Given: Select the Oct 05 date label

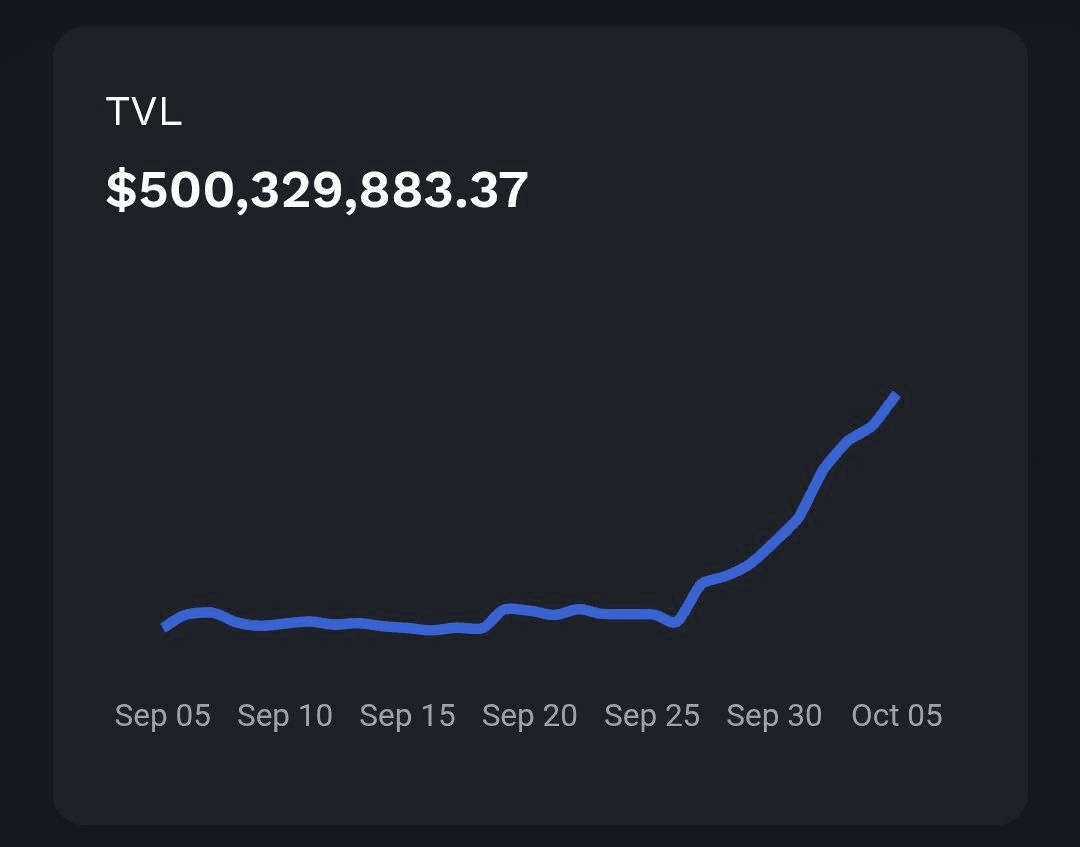Looking at the screenshot, I should click(x=897, y=715).
